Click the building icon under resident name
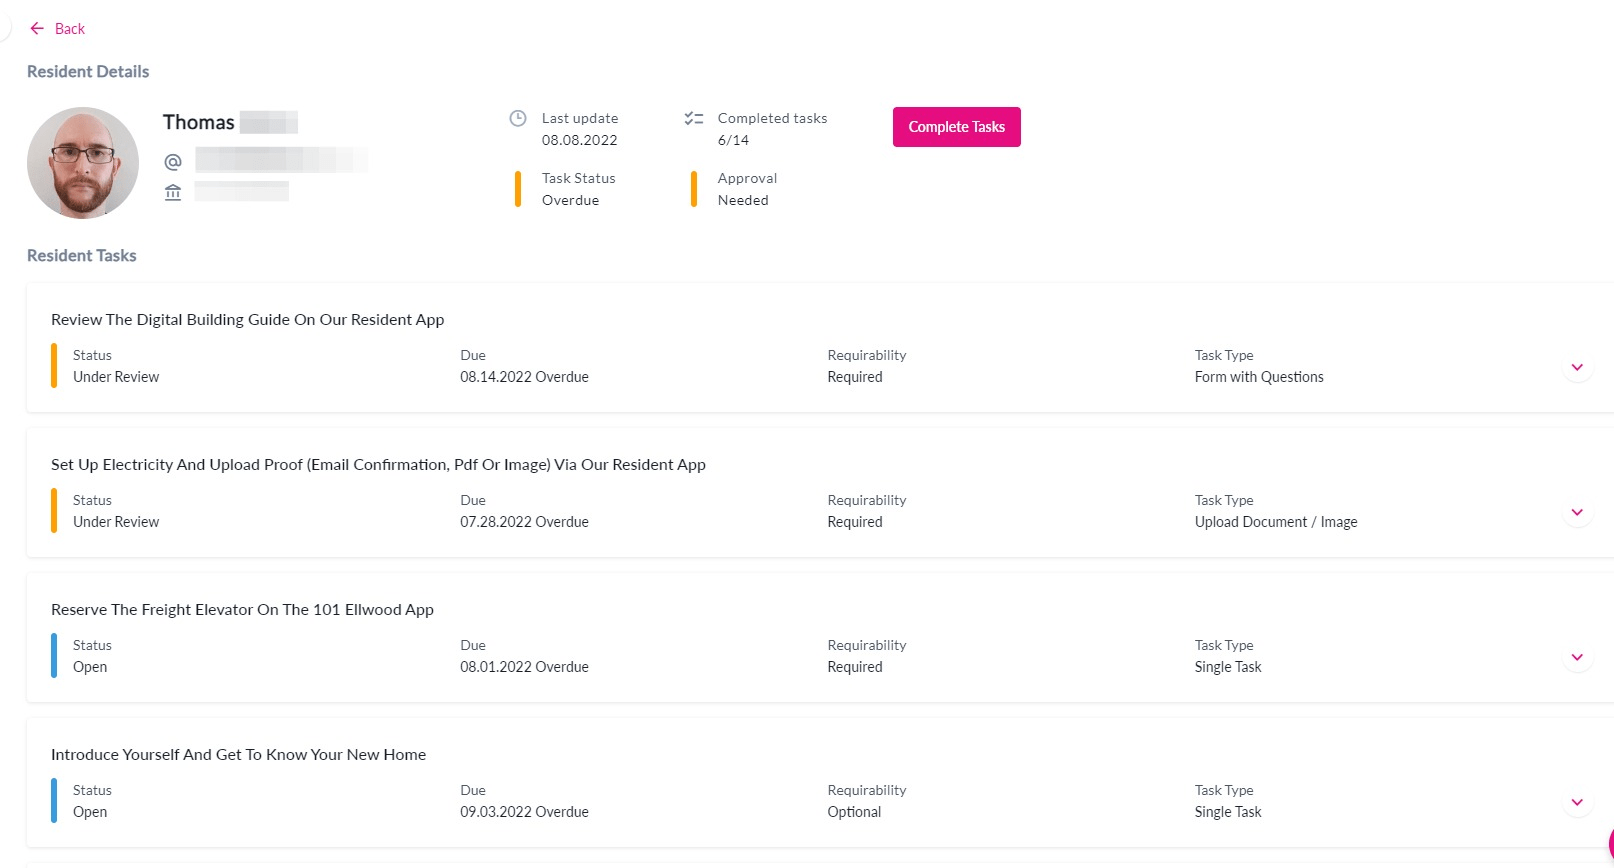 [x=173, y=192]
